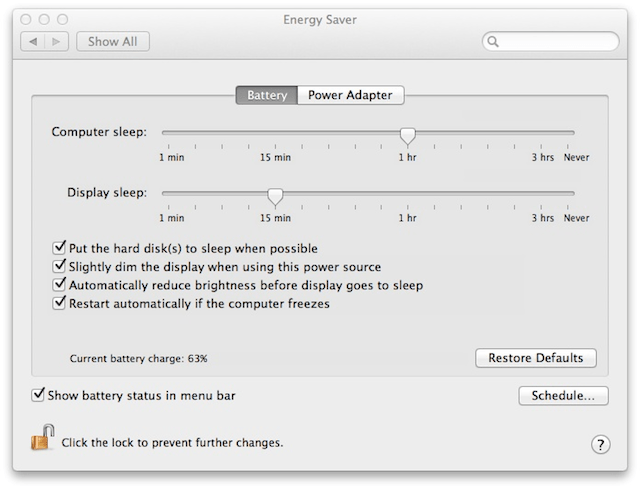Image resolution: width=640 pixels, height=489 pixels.
Task: Open the Help question mark button
Action: [601, 444]
